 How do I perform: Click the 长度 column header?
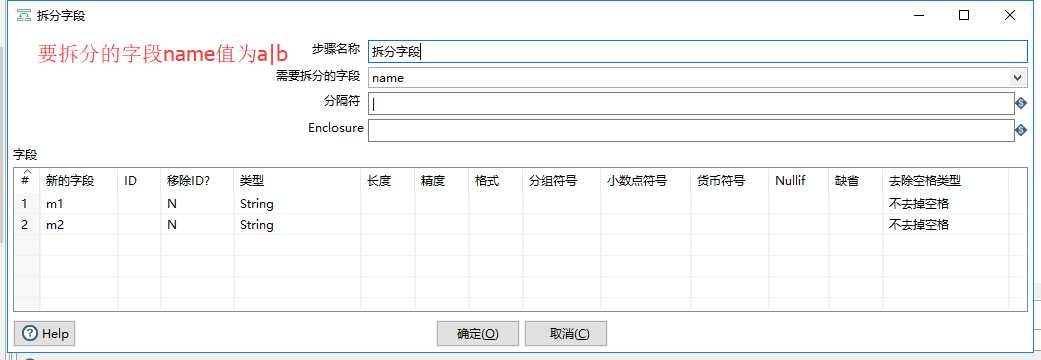coord(388,181)
